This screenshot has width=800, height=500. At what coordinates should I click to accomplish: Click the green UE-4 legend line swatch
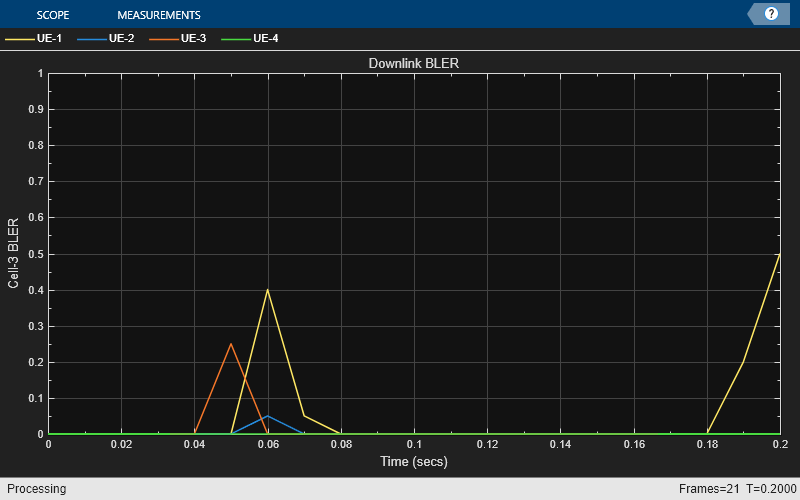coord(236,39)
